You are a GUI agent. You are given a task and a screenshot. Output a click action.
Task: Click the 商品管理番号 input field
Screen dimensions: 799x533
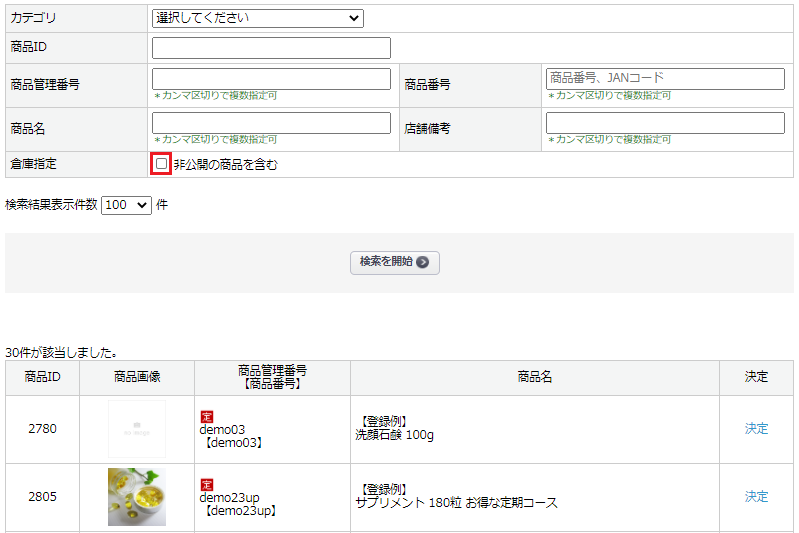[x=271, y=79]
